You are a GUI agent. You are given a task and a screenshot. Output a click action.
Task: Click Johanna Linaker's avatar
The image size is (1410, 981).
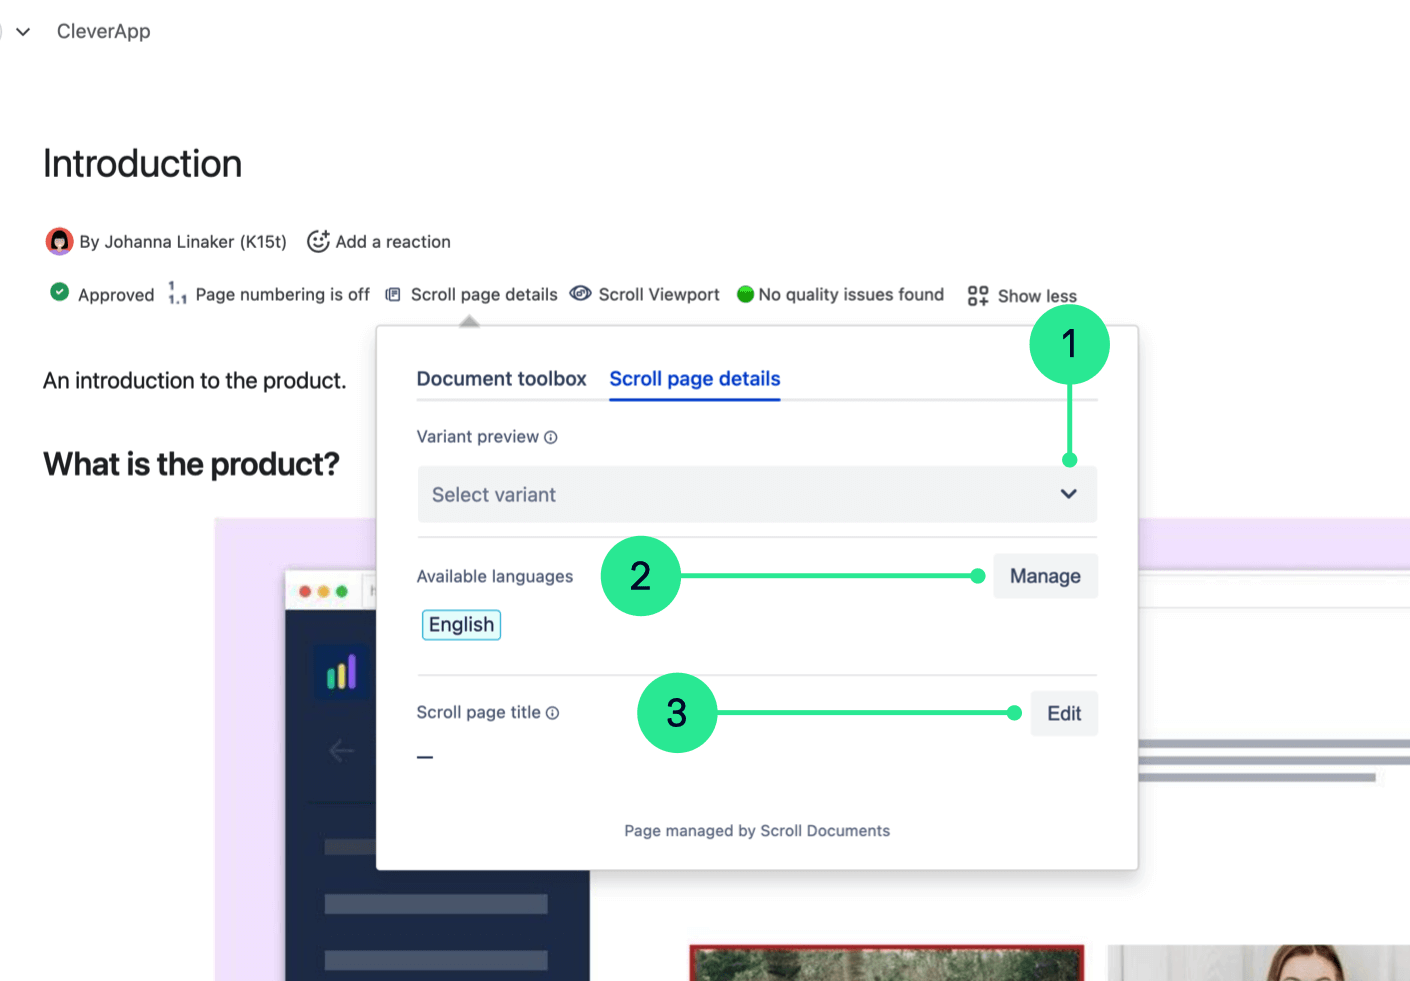coord(59,241)
